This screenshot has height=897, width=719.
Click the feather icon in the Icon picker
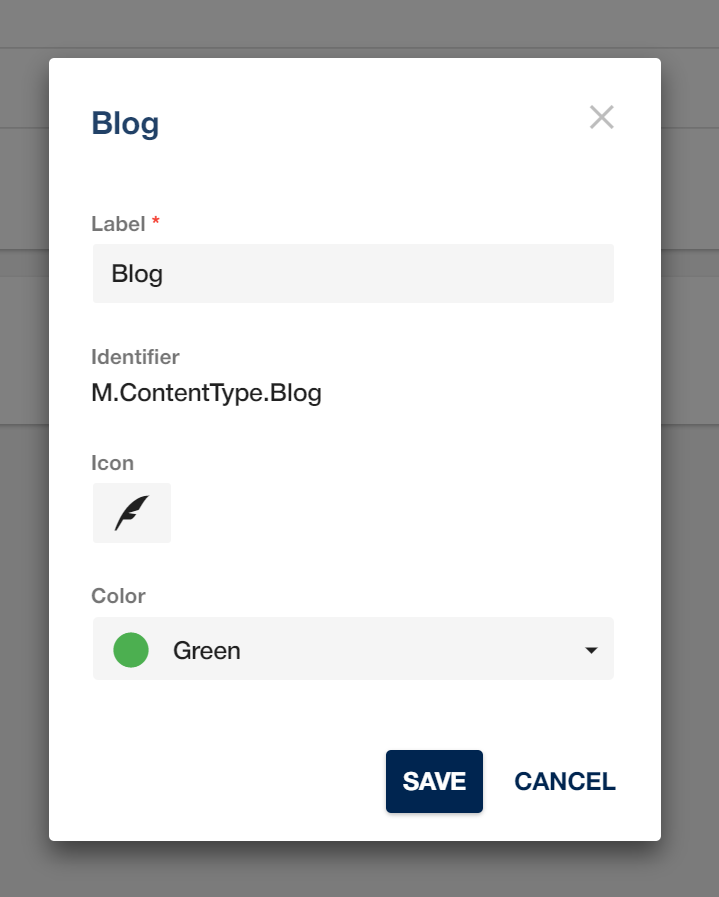[x=131, y=512]
